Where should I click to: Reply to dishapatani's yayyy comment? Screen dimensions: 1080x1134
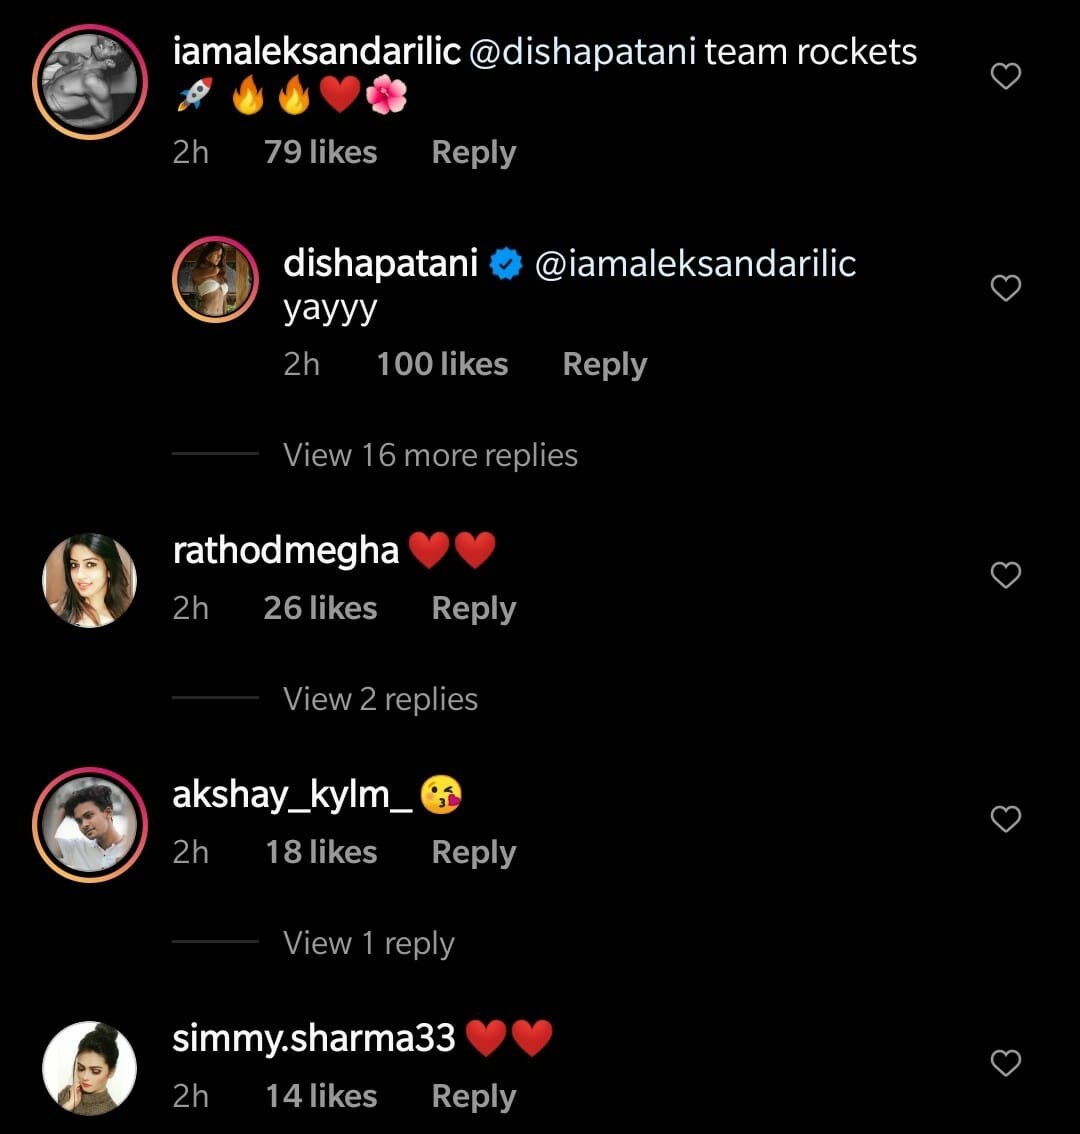point(604,365)
